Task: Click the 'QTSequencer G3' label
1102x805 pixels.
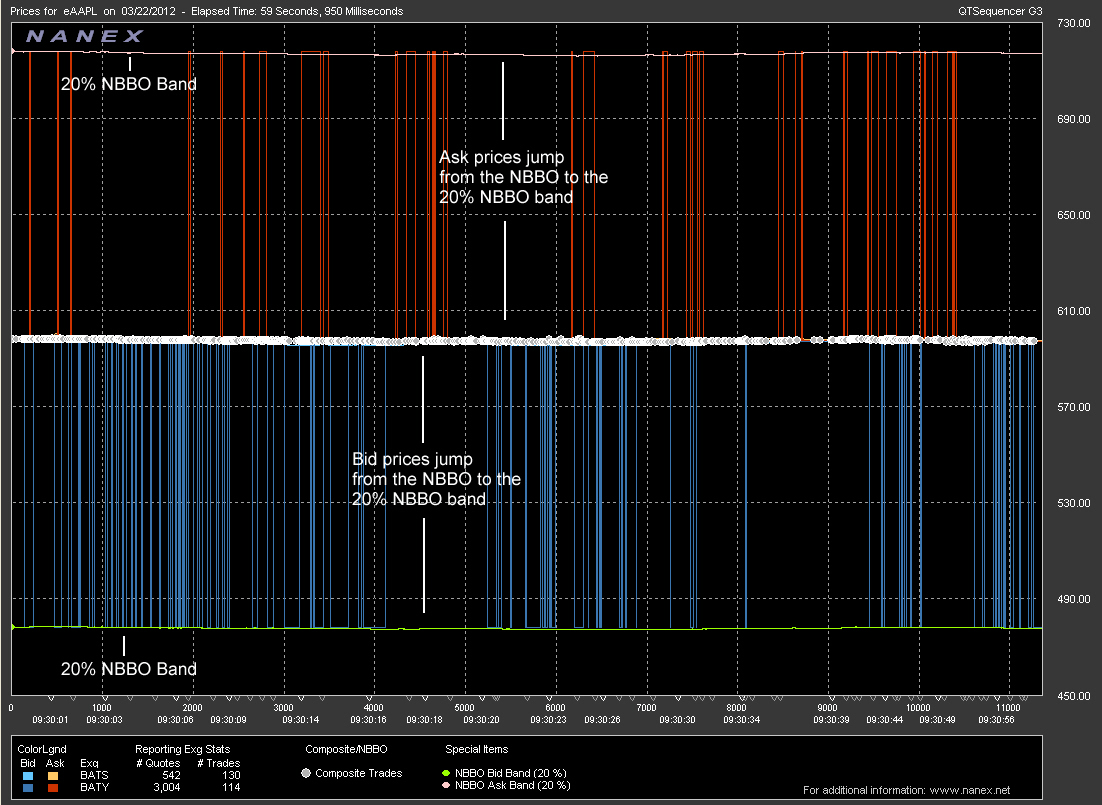Action: (1000, 11)
